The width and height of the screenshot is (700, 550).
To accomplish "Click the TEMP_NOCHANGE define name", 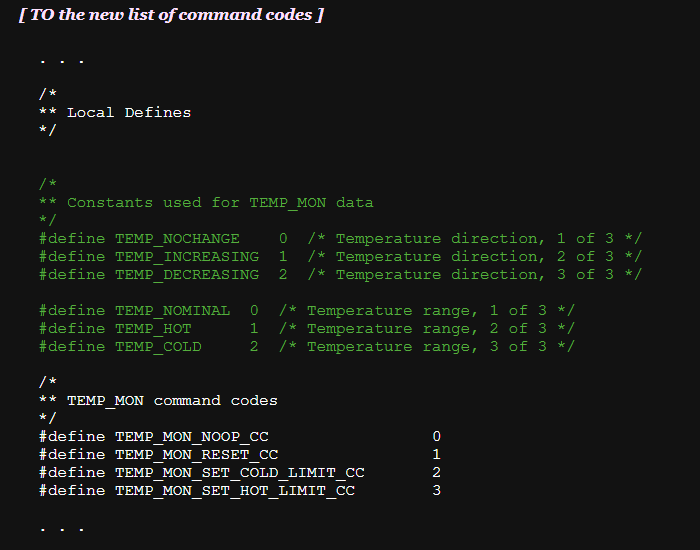I will click(177, 239).
